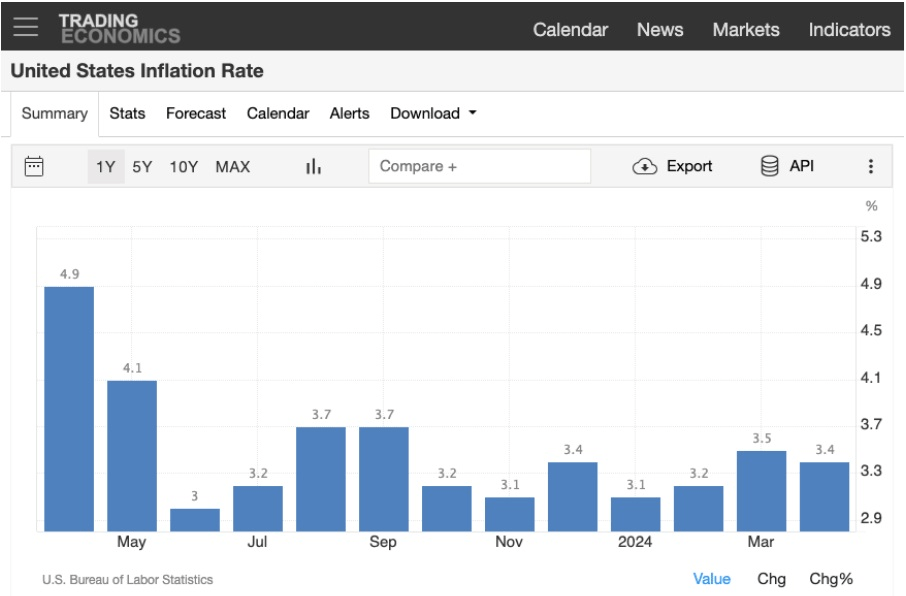
Task: Click the calendar date range icon
Action: coord(34,166)
